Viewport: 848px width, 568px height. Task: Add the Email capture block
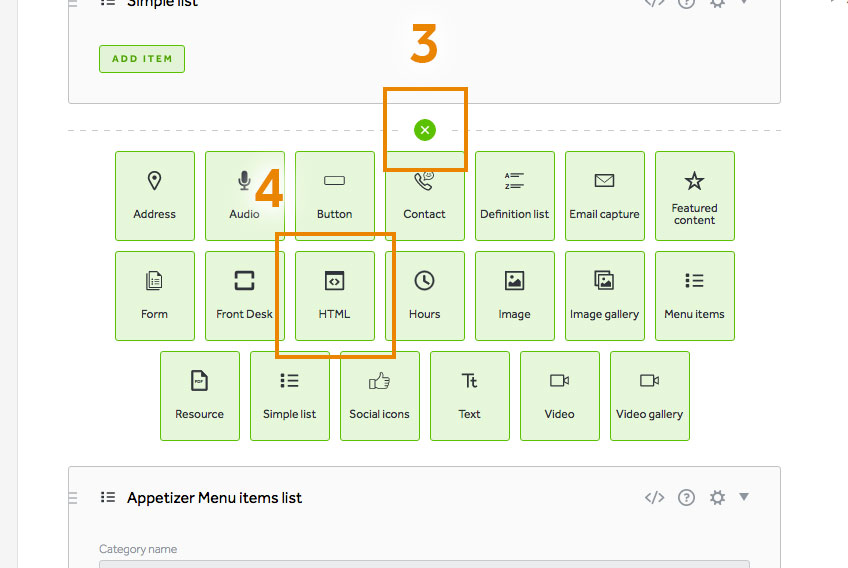[604, 196]
